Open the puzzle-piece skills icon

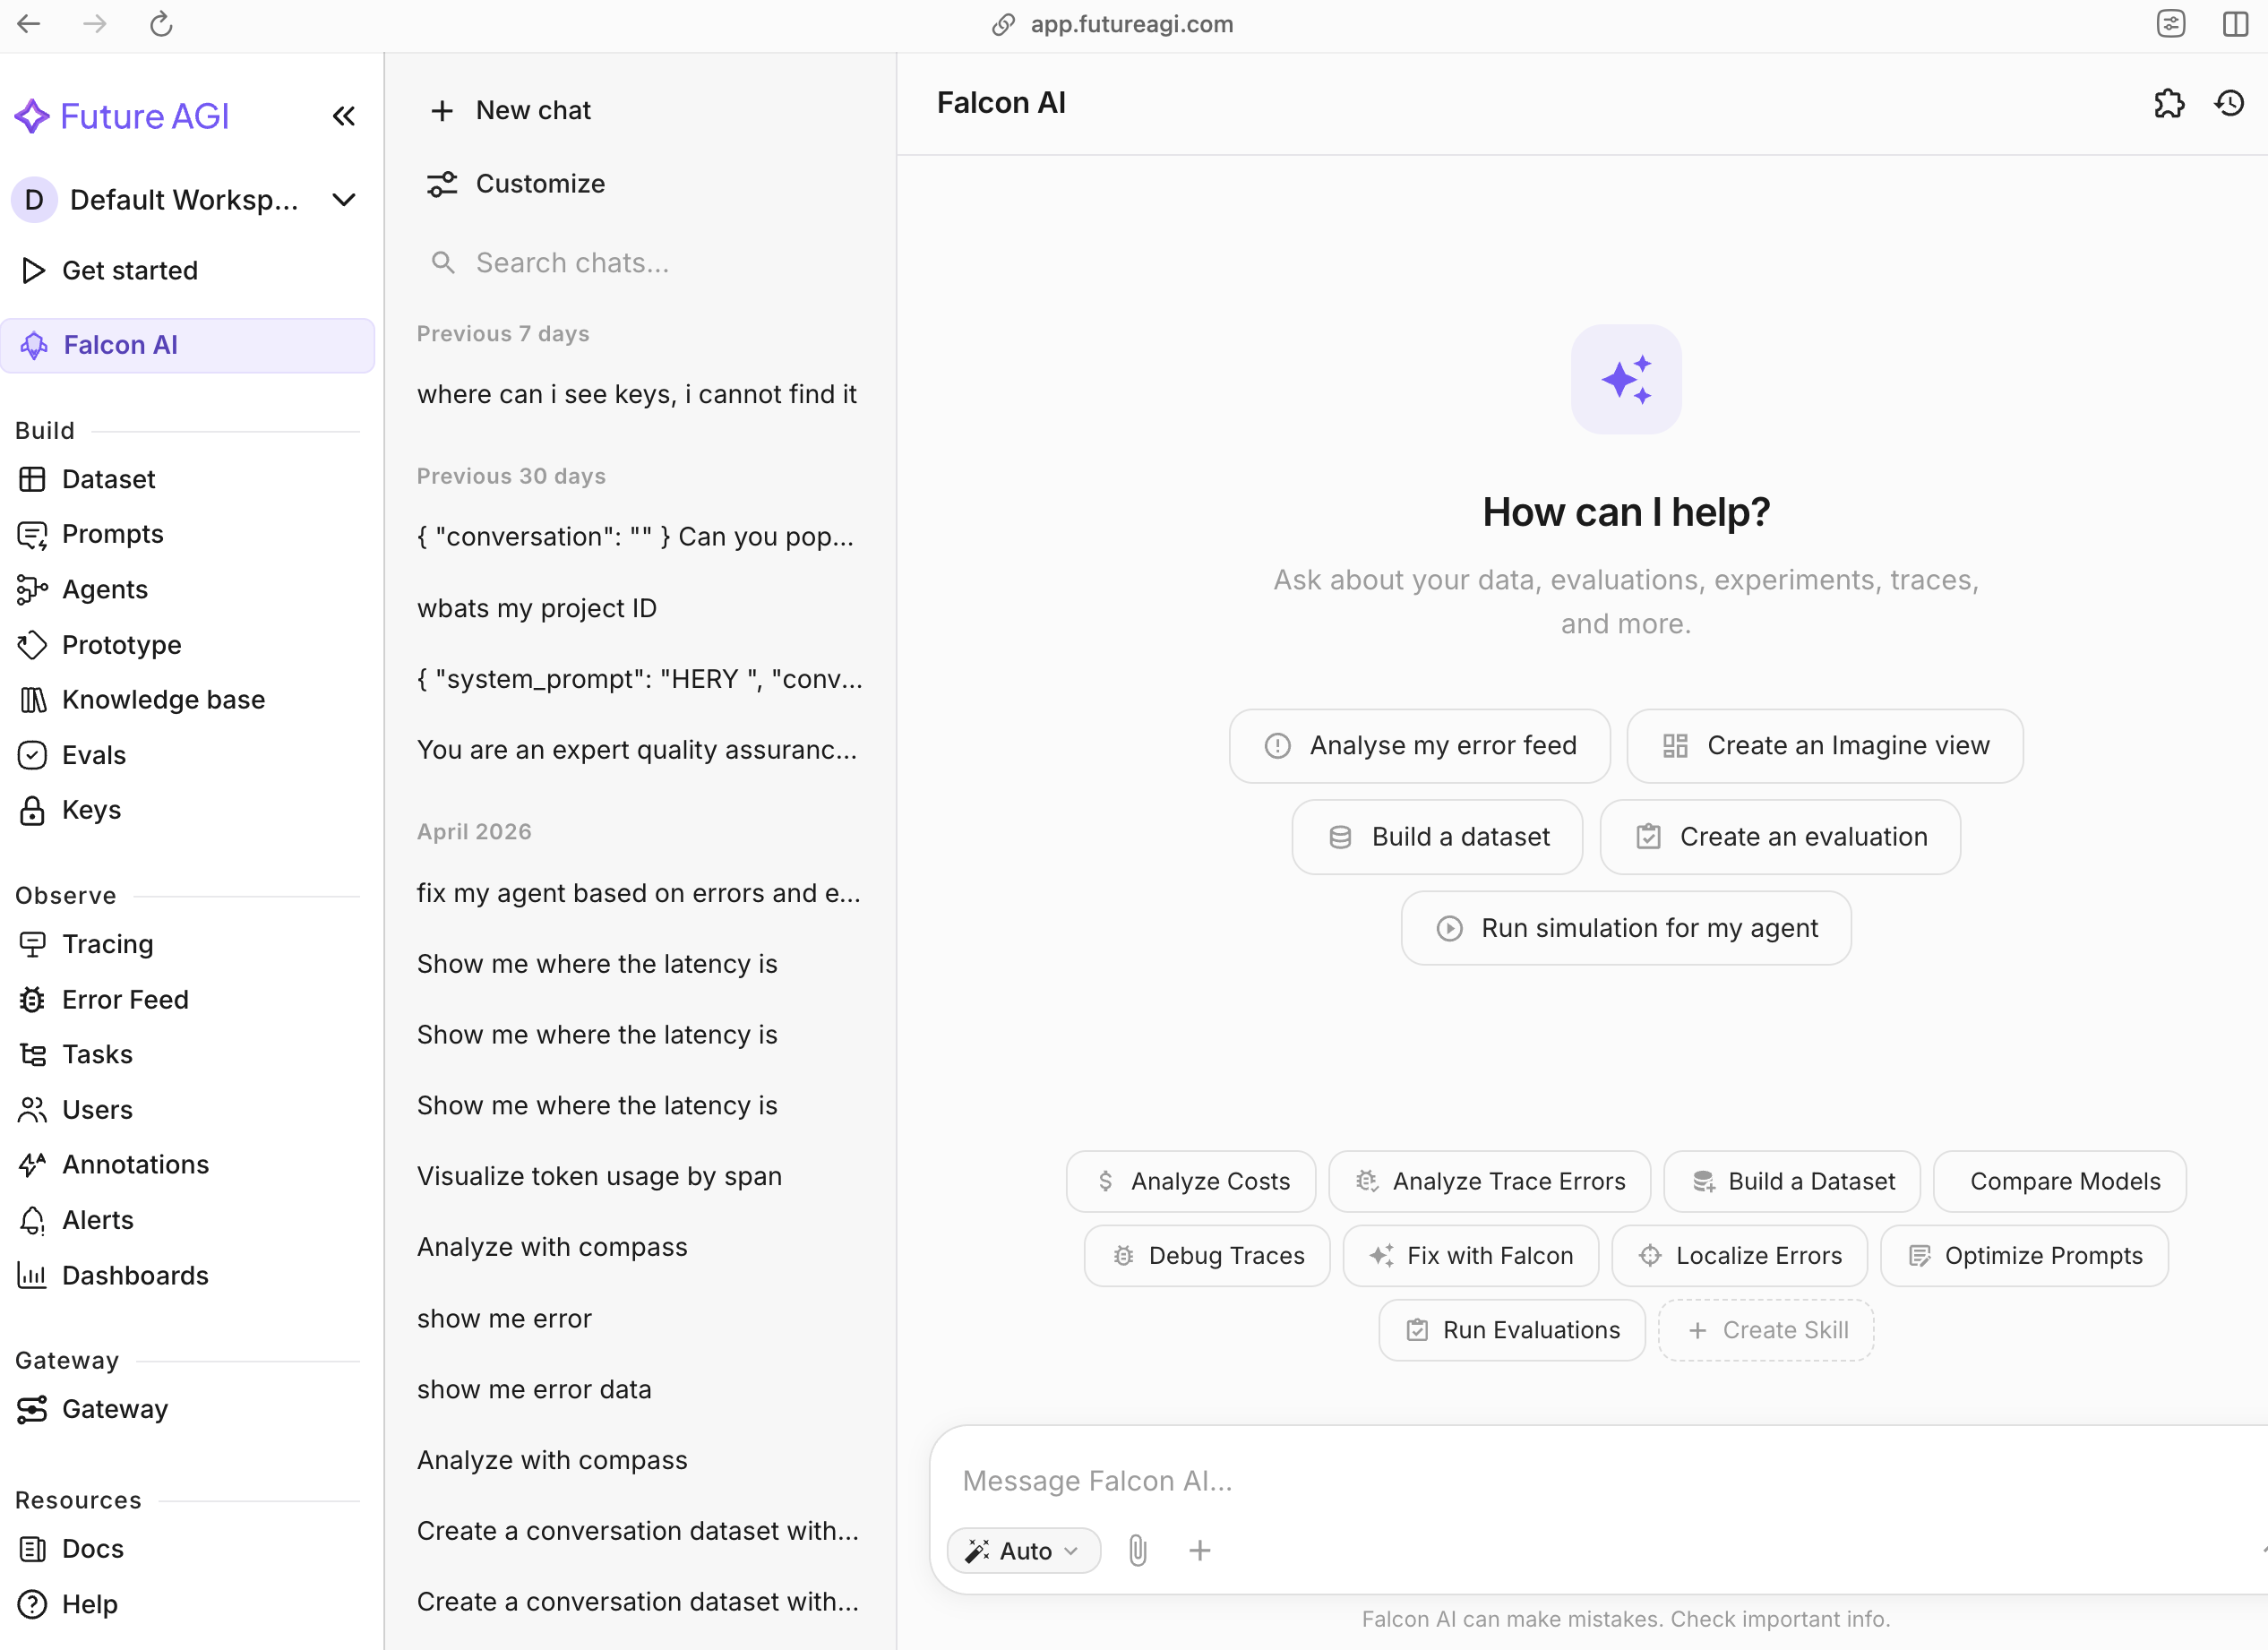coord(2168,103)
